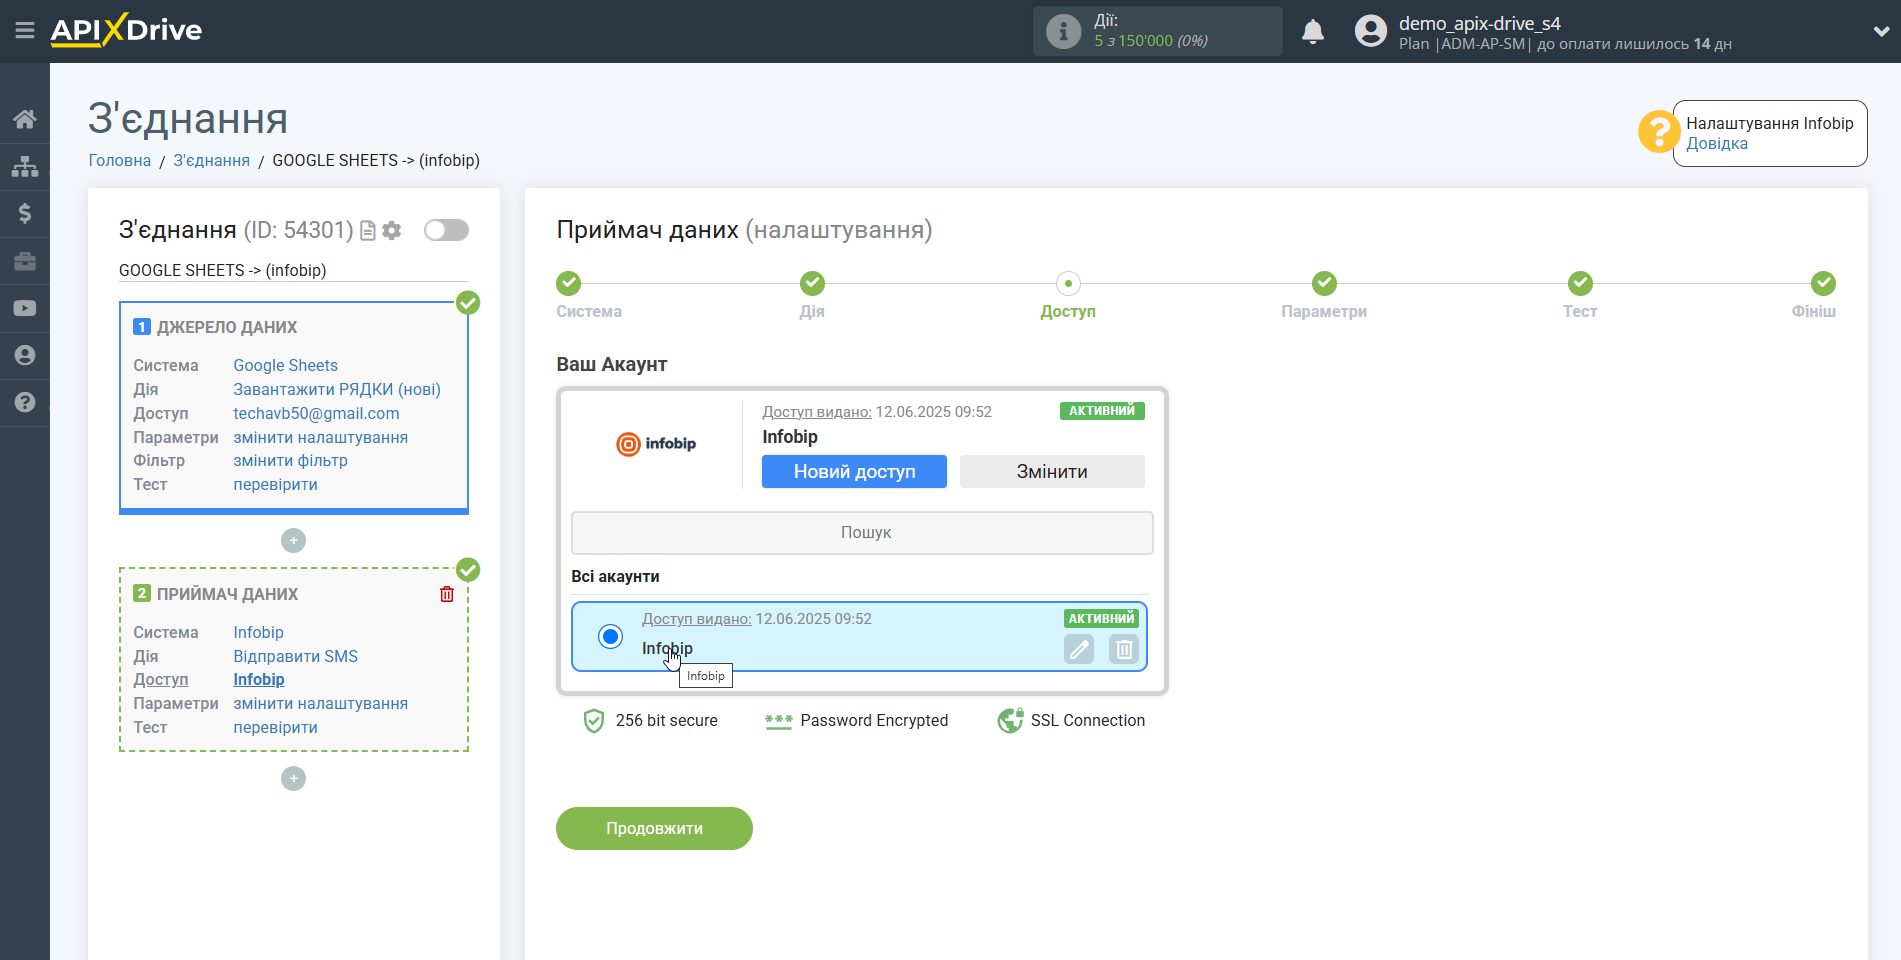Open briefcase icon in sidebar
1901x960 pixels.
point(25,261)
